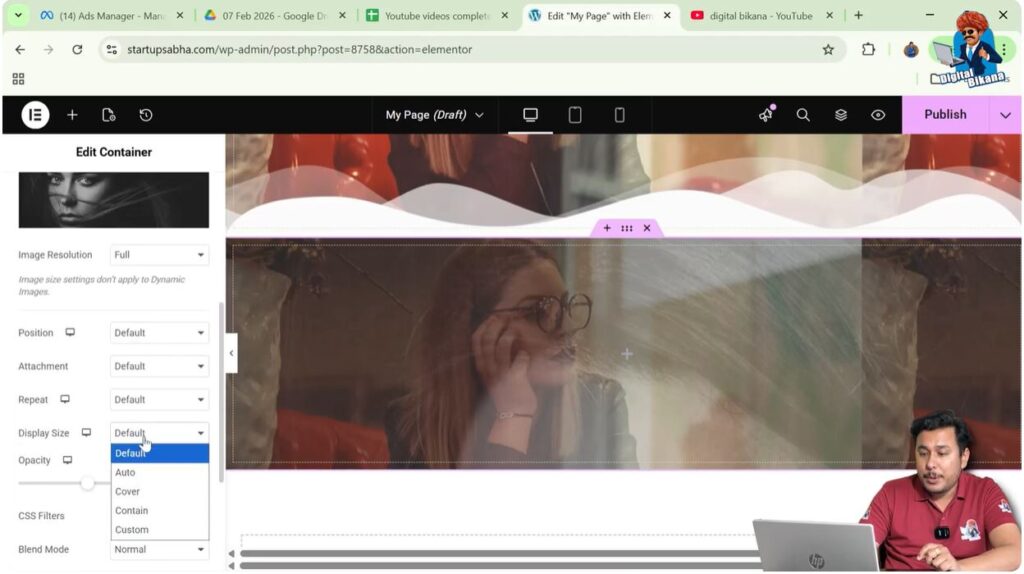1024x574 pixels.
Task: Switch to Youtube videos spreadsheet tab
Action: pos(436,16)
